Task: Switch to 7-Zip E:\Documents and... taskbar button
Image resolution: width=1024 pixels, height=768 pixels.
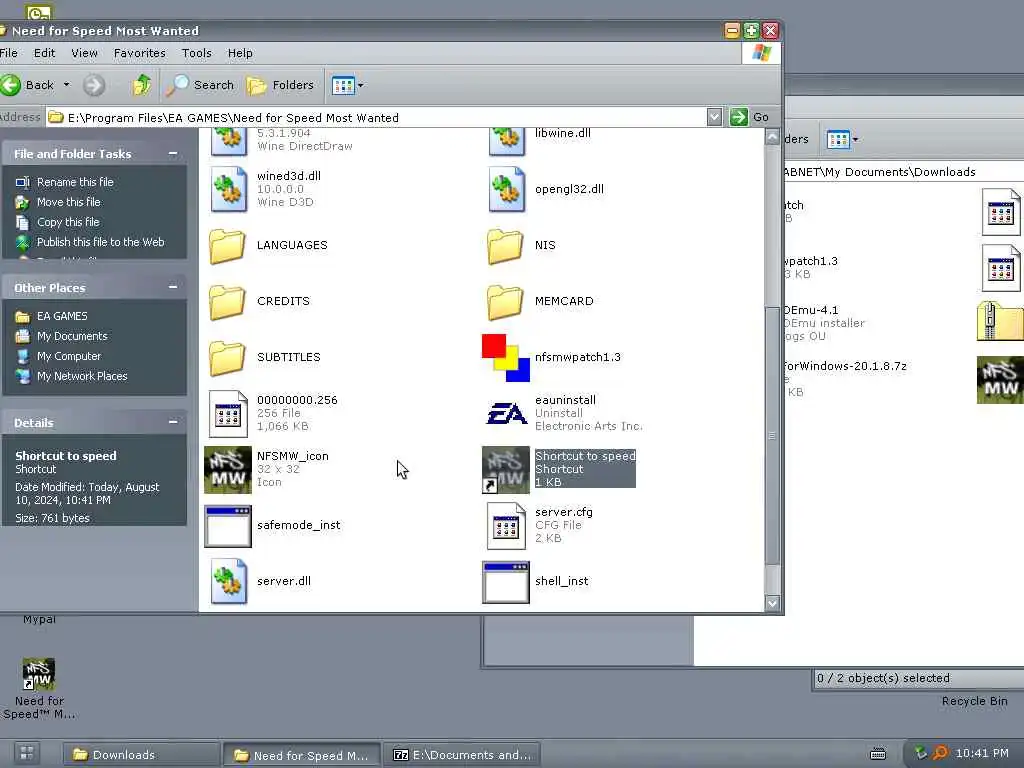Action: (x=462, y=754)
